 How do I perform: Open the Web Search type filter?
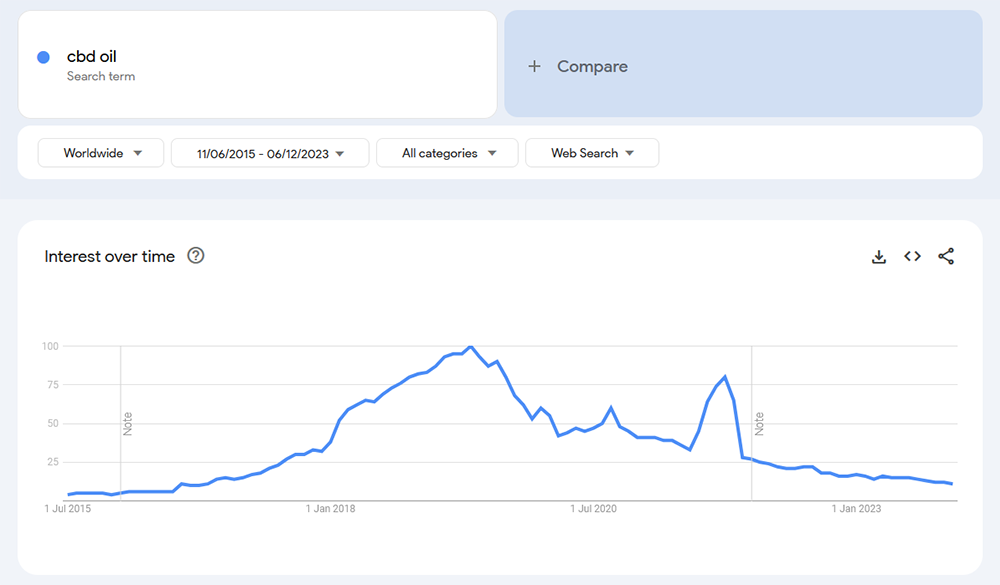pos(592,152)
